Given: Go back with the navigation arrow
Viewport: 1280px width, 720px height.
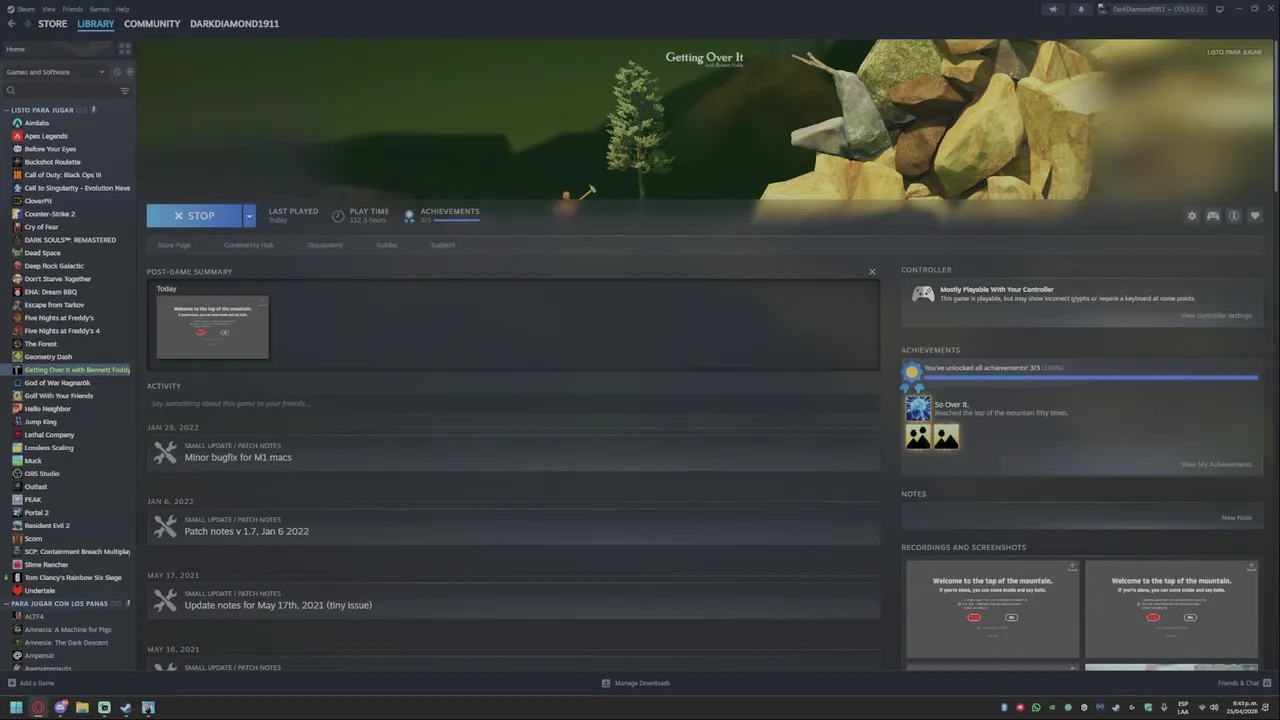Looking at the screenshot, I should point(11,23).
